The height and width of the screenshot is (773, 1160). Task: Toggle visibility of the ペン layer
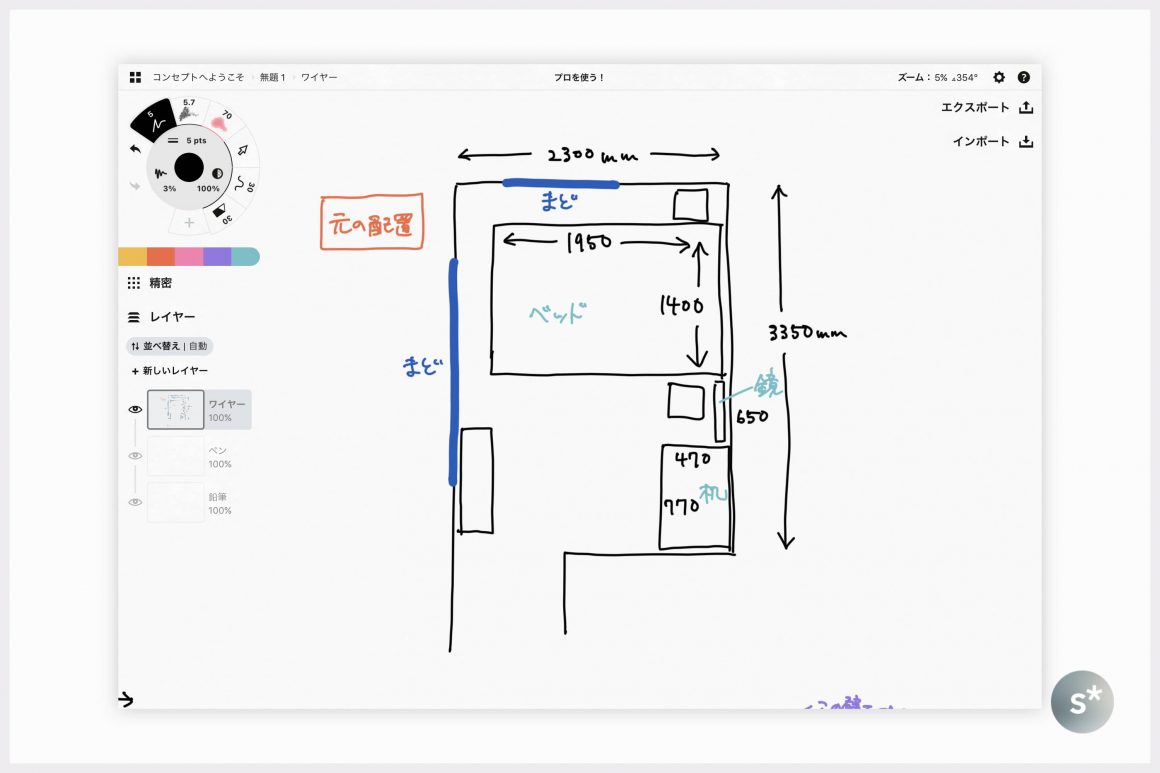pos(135,456)
